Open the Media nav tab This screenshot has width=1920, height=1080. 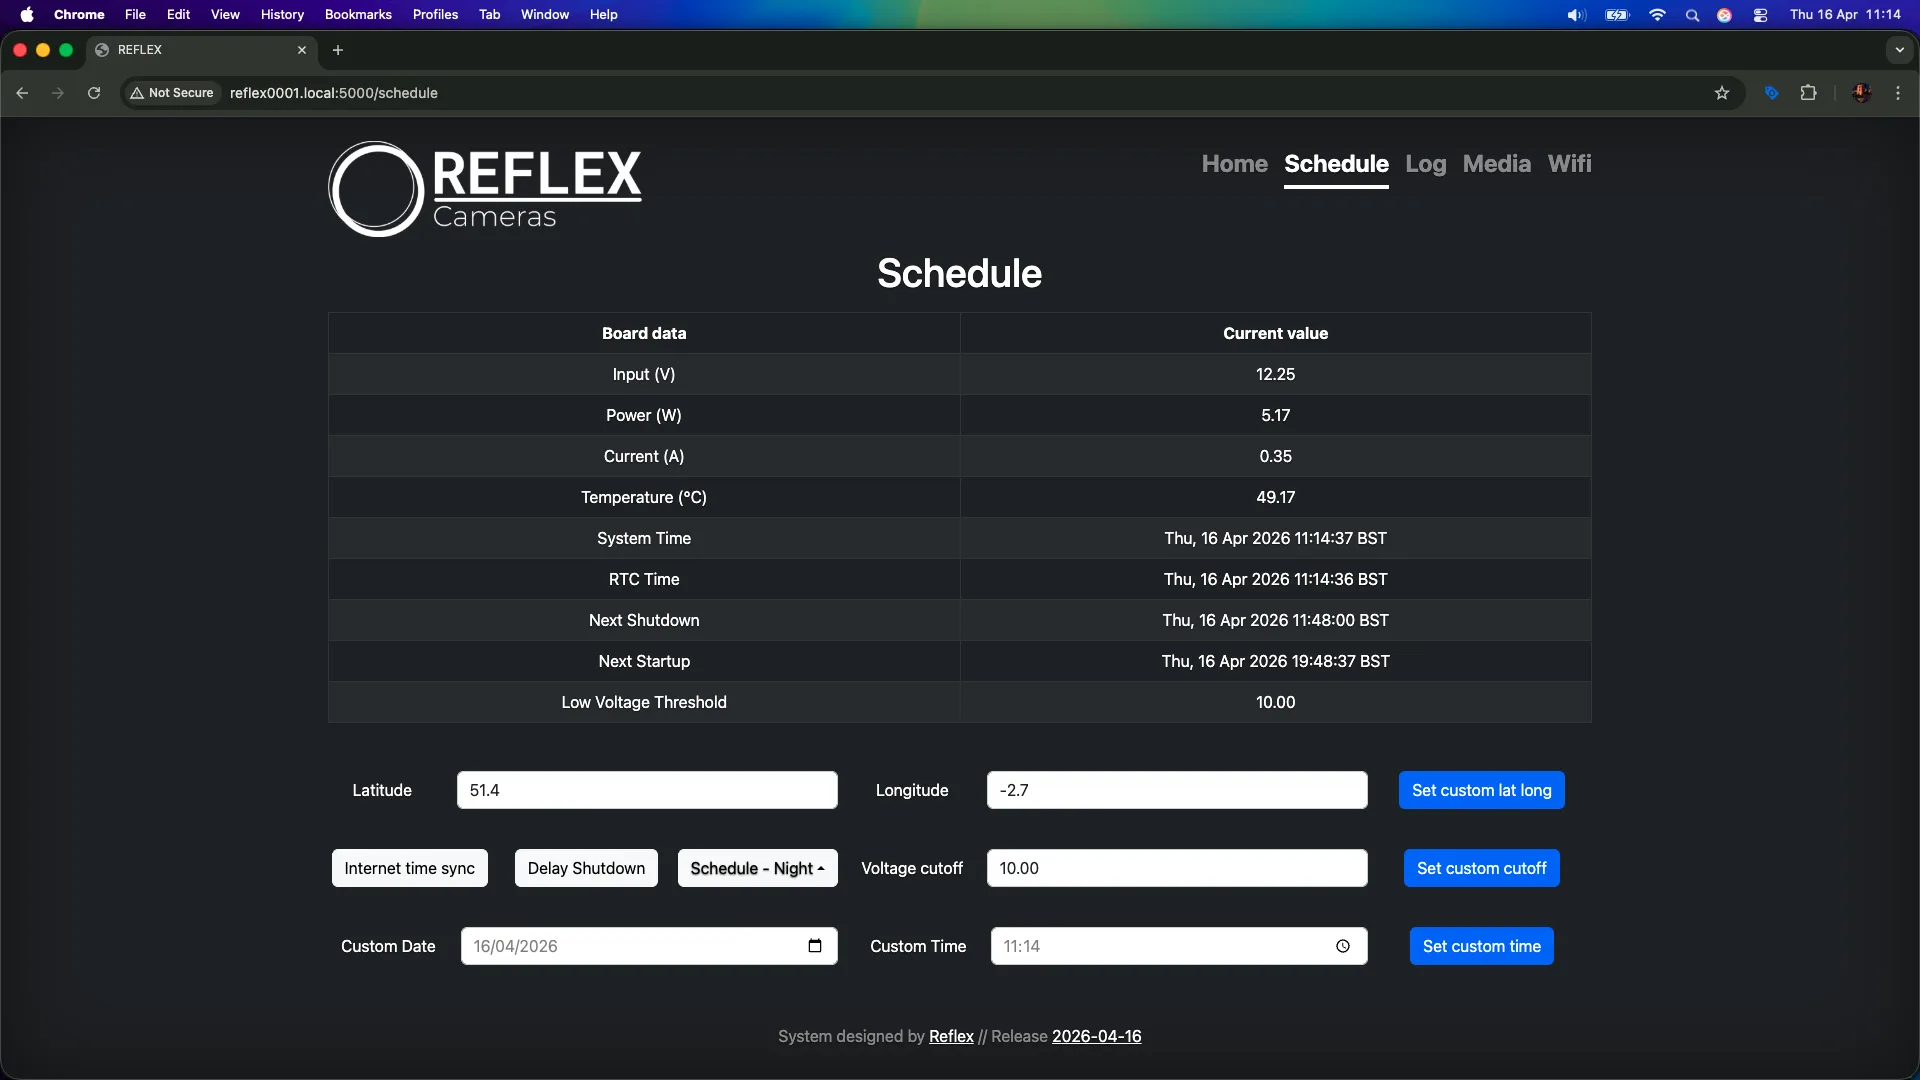1496,164
